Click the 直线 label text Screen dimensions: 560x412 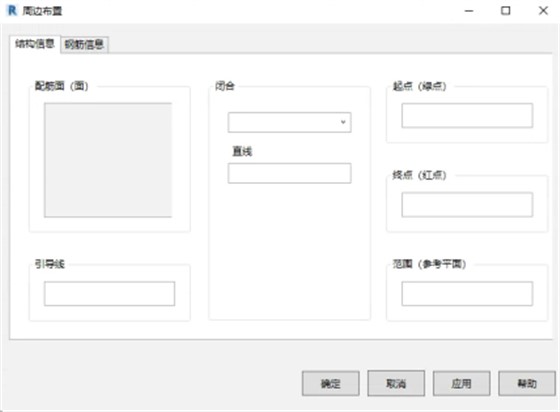coord(242,151)
